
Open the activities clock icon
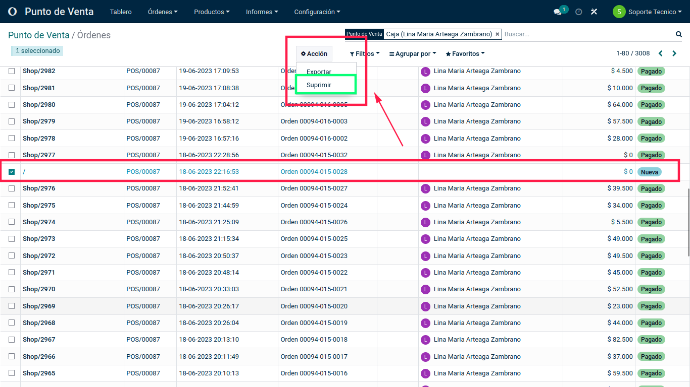tap(579, 12)
